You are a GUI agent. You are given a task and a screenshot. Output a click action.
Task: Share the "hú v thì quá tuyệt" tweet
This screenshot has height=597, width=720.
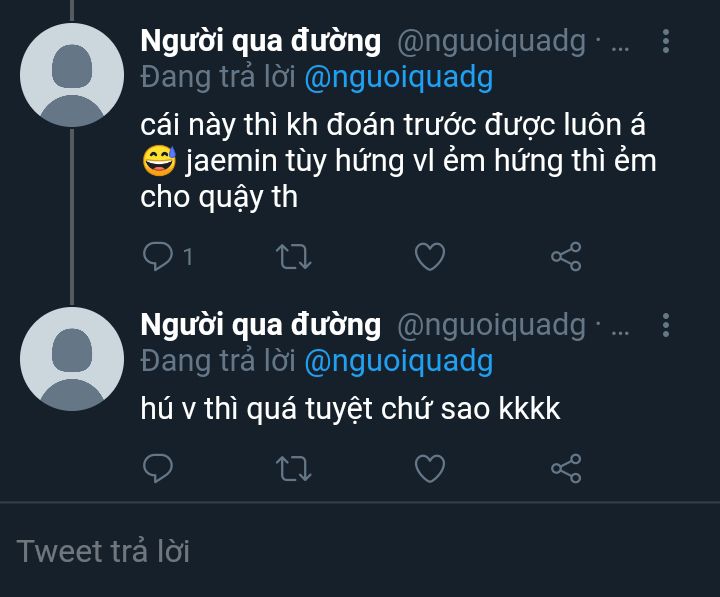pos(566,468)
